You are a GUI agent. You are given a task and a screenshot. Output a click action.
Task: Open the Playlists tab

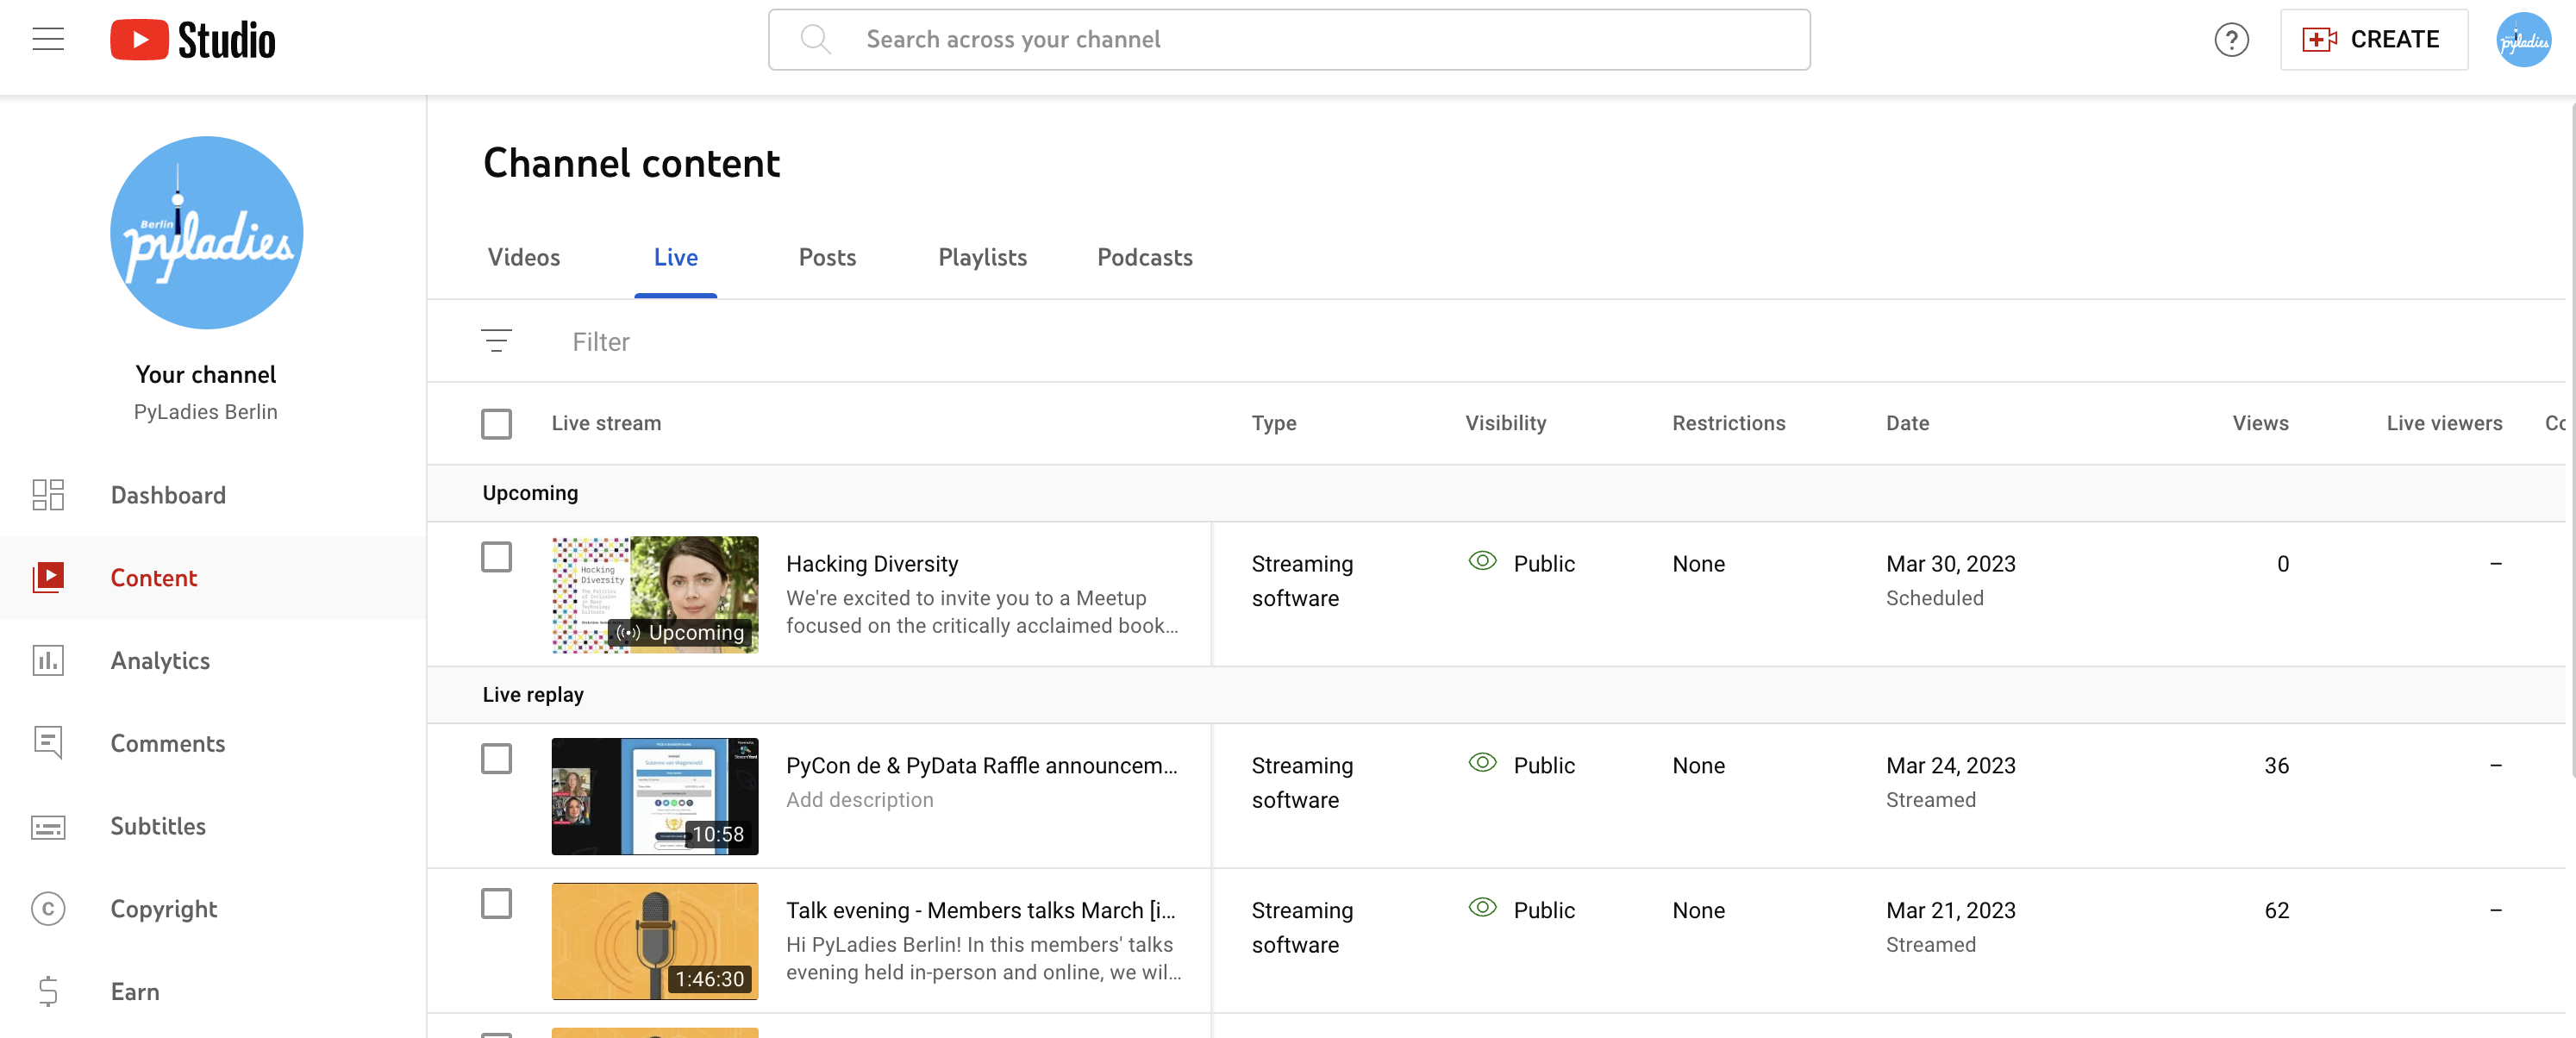coord(982,258)
